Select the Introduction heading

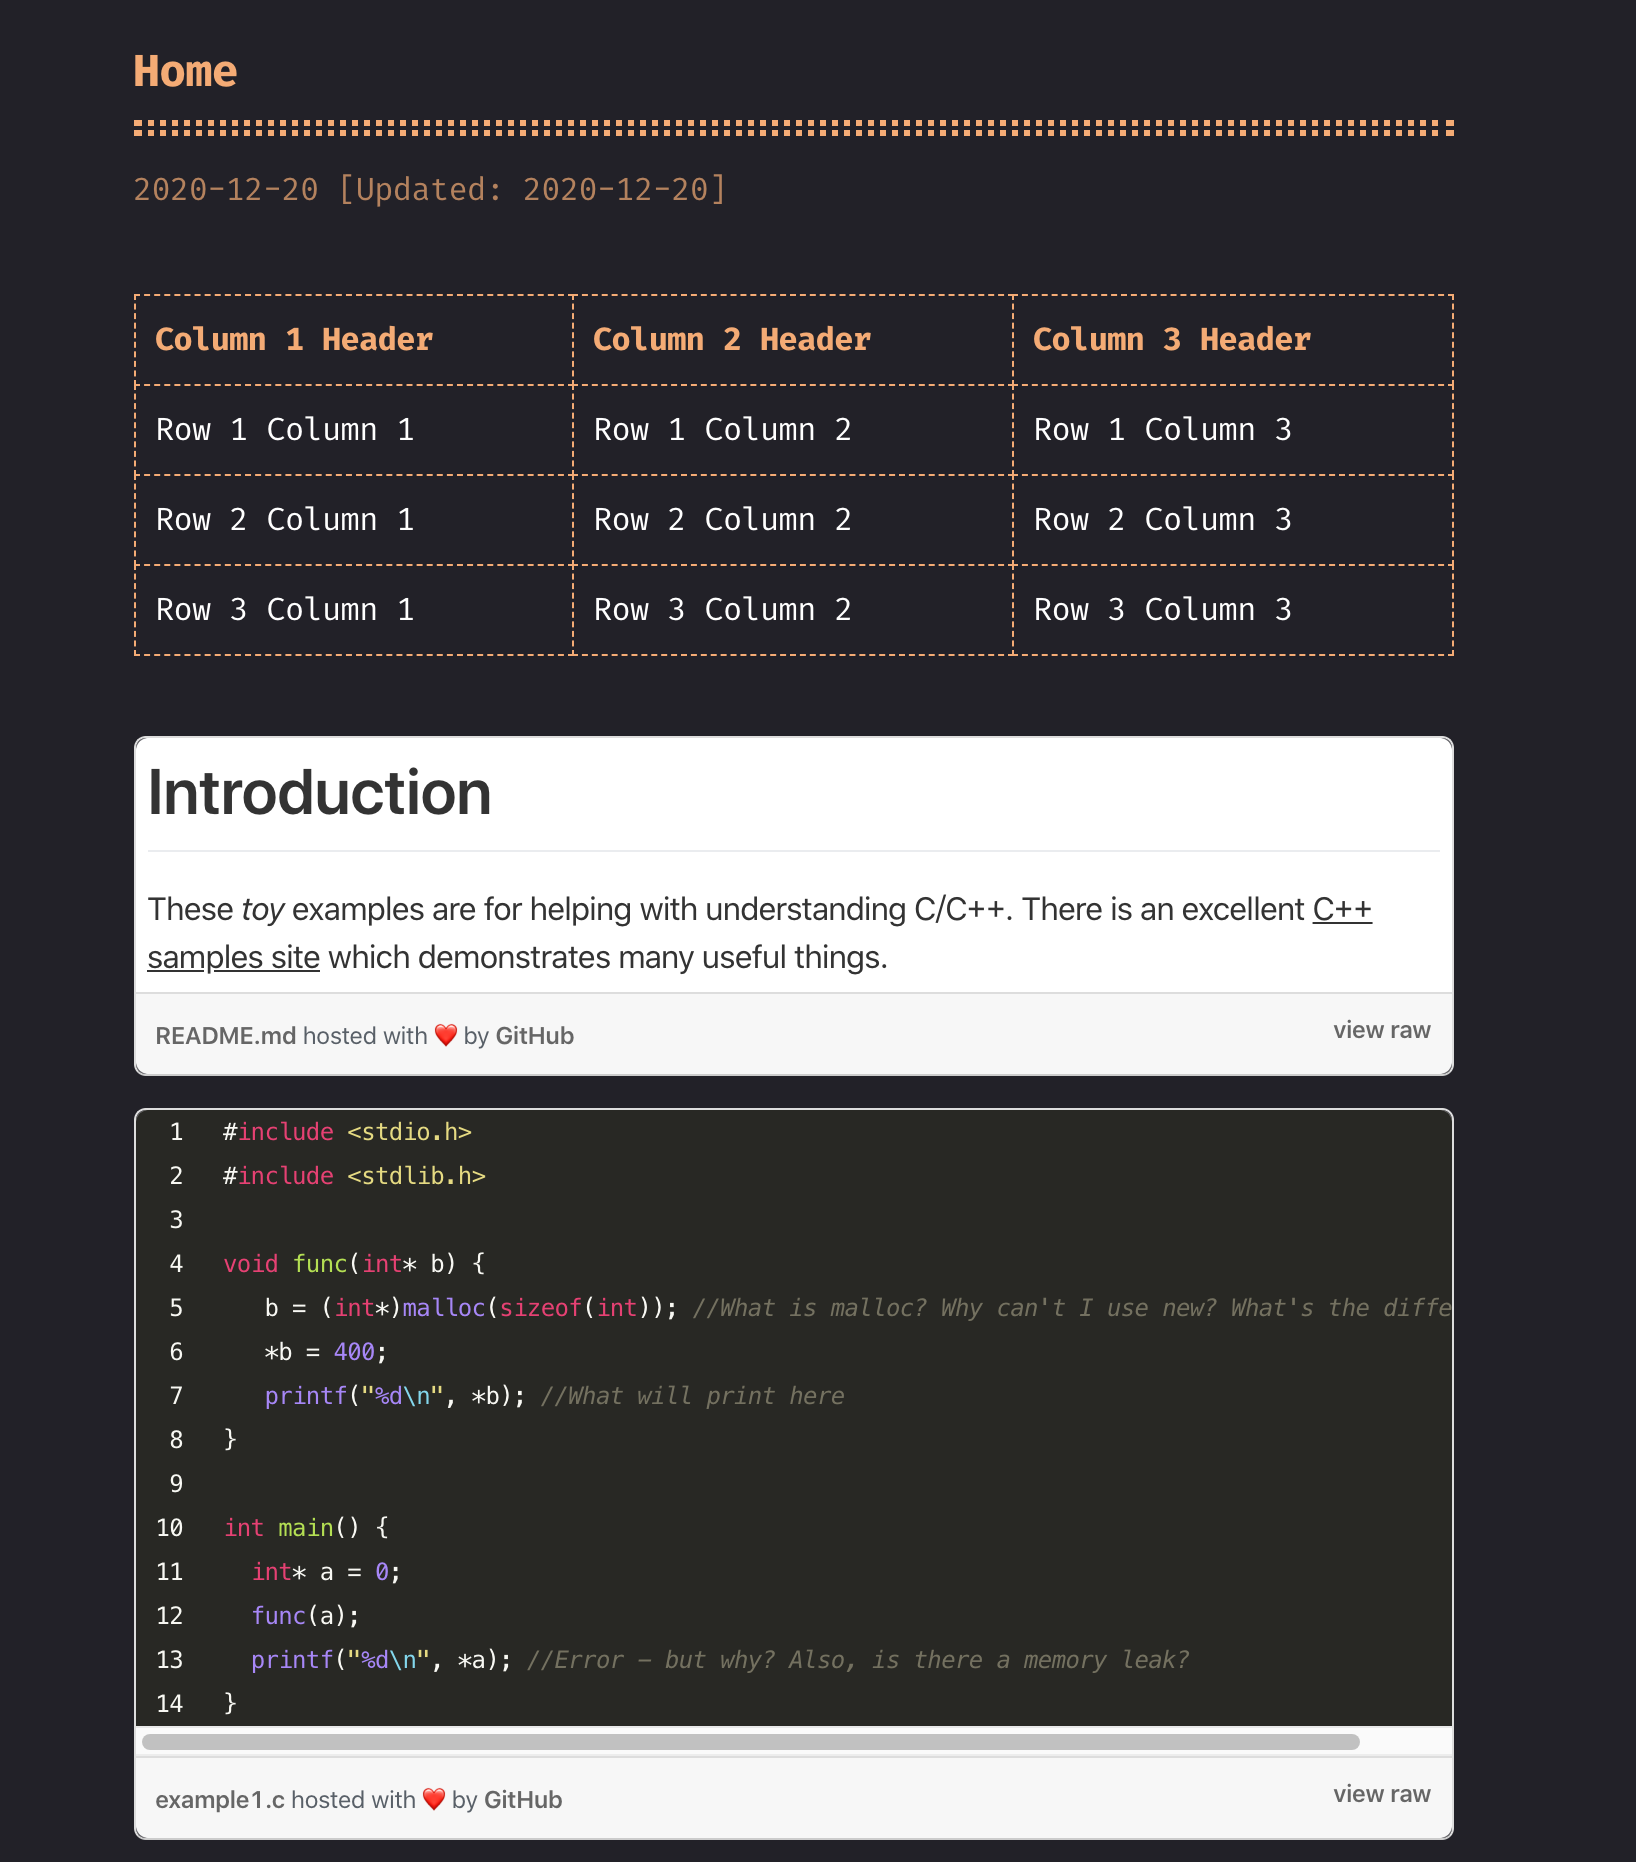click(319, 793)
